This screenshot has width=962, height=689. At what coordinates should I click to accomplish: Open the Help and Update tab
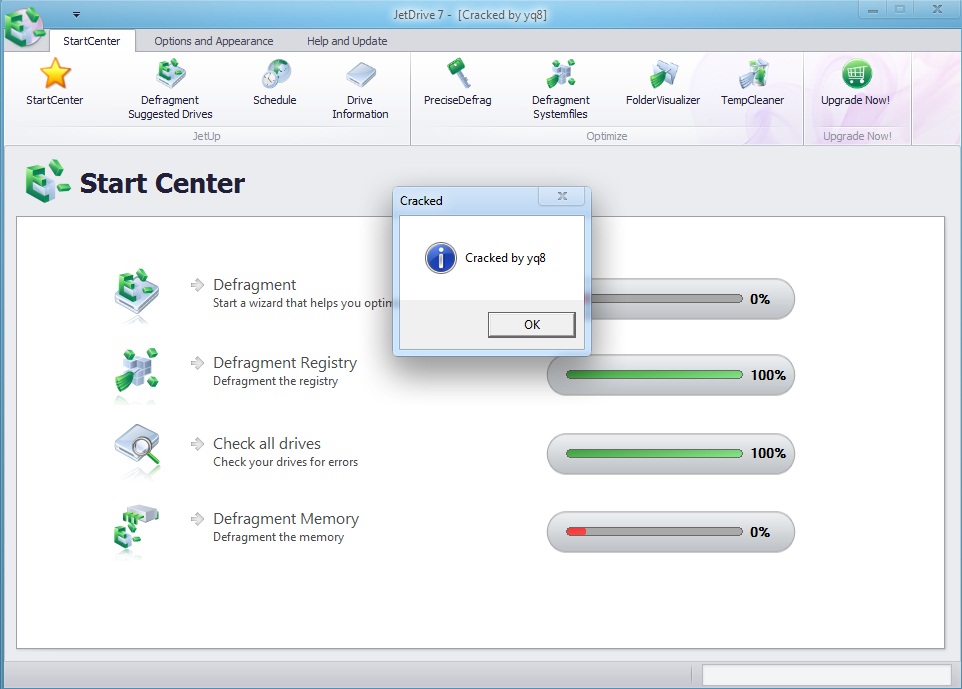coord(347,41)
